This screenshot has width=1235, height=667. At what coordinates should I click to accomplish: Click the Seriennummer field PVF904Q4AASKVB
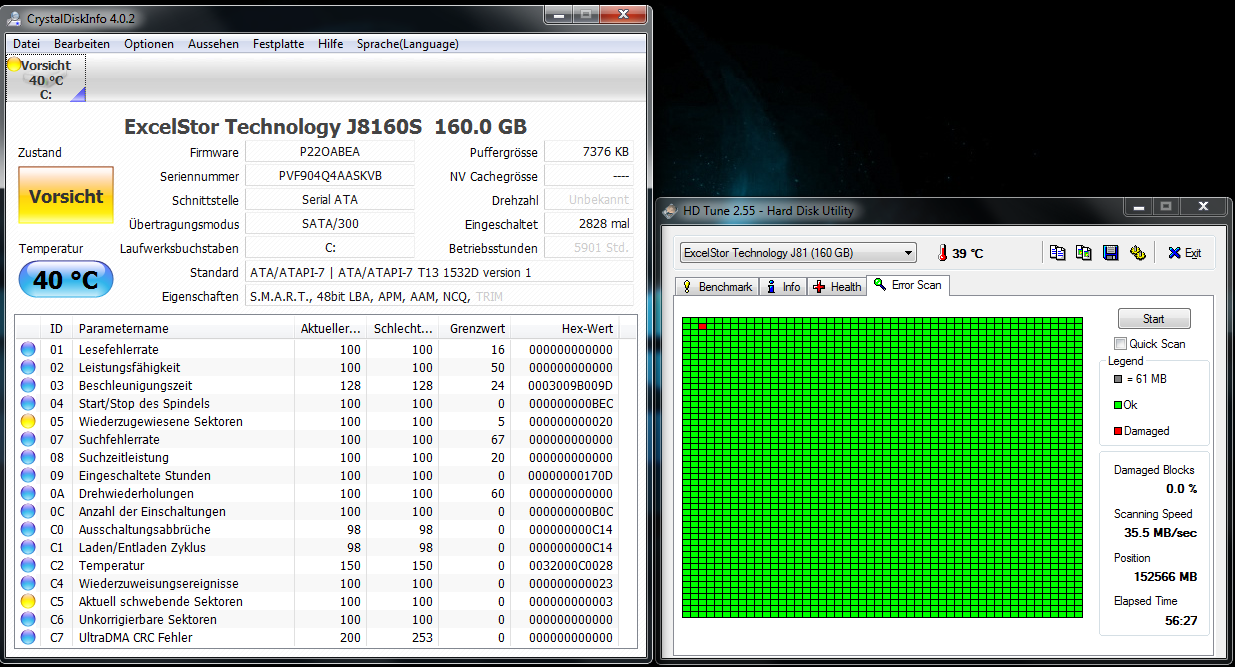tap(330, 176)
